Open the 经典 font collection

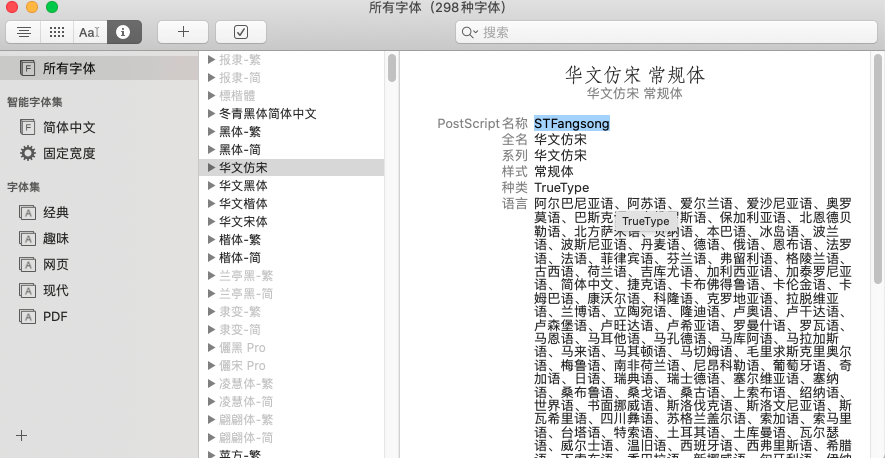click(x=56, y=212)
